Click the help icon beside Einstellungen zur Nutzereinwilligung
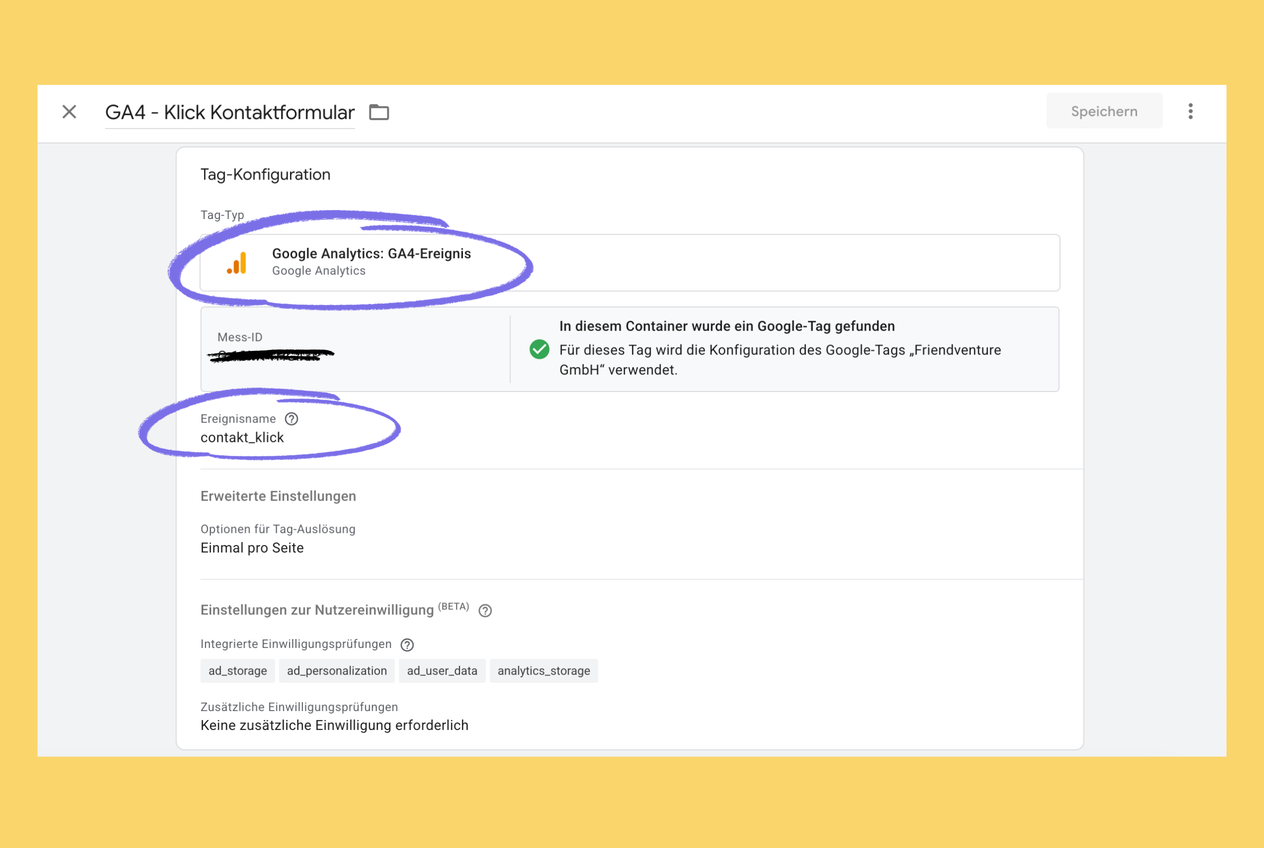The width and height of the screenshot is (1264, 848). coord(485,611)
